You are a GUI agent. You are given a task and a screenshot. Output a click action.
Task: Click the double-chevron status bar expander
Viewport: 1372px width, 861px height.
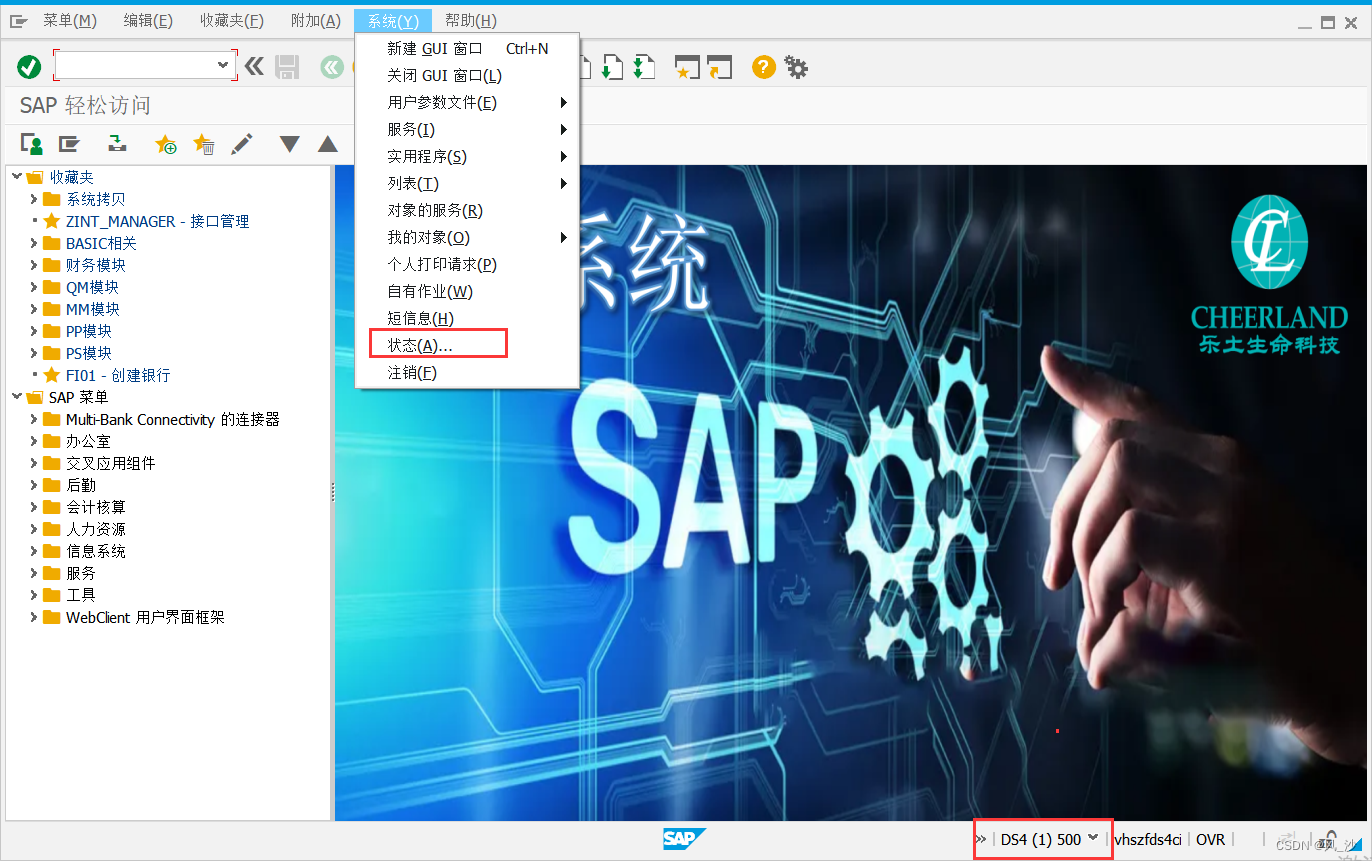click(981, 839)
